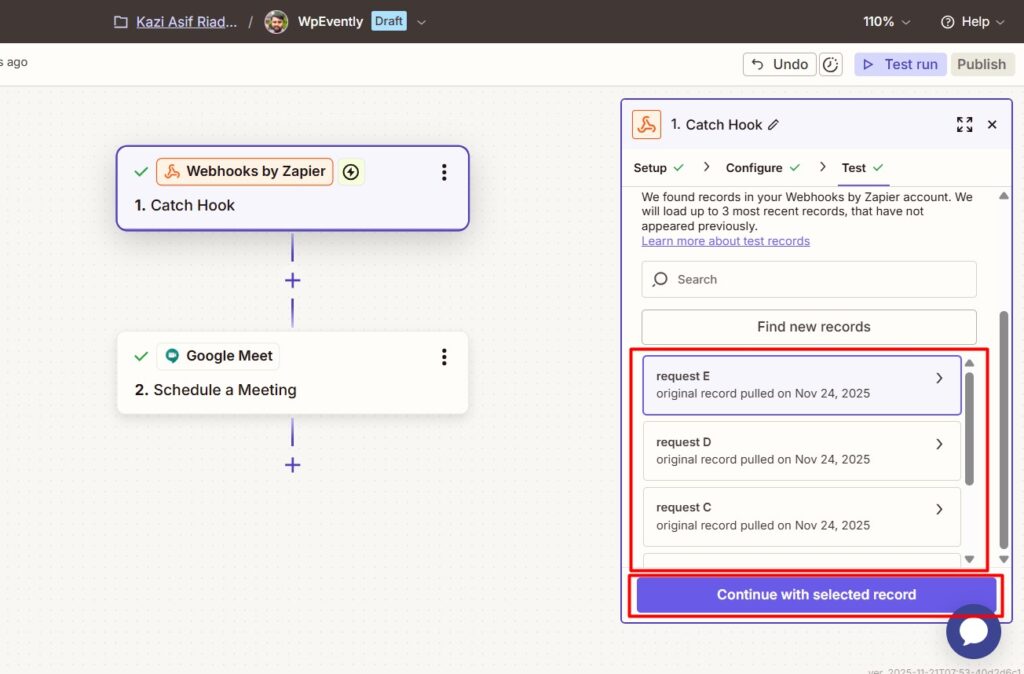
Task: Switch to the Setup tab
Action: click(x=652, y=167)
